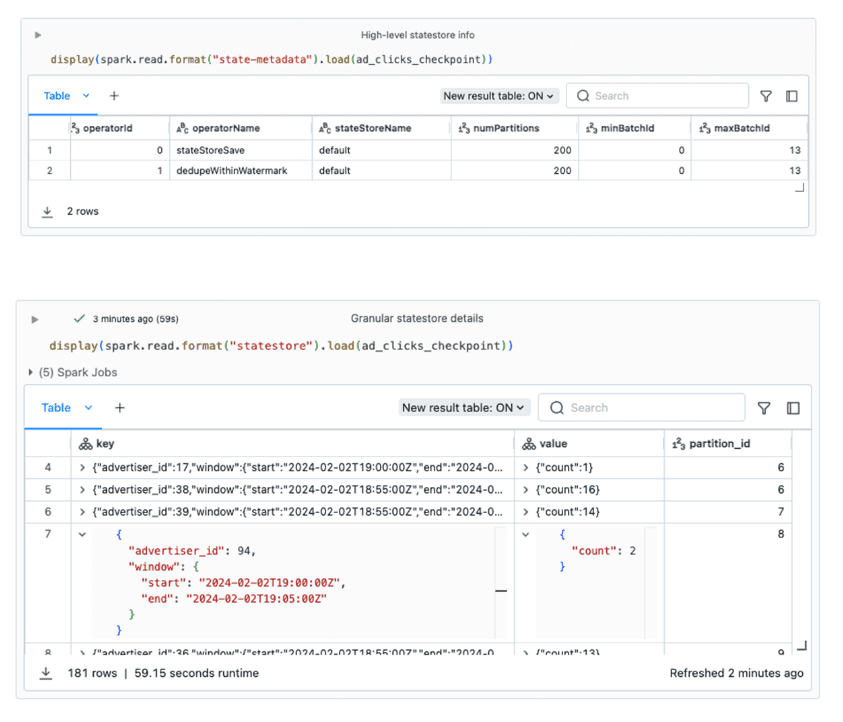Click the numPartitions numeric type icon

tap(464, 128)
